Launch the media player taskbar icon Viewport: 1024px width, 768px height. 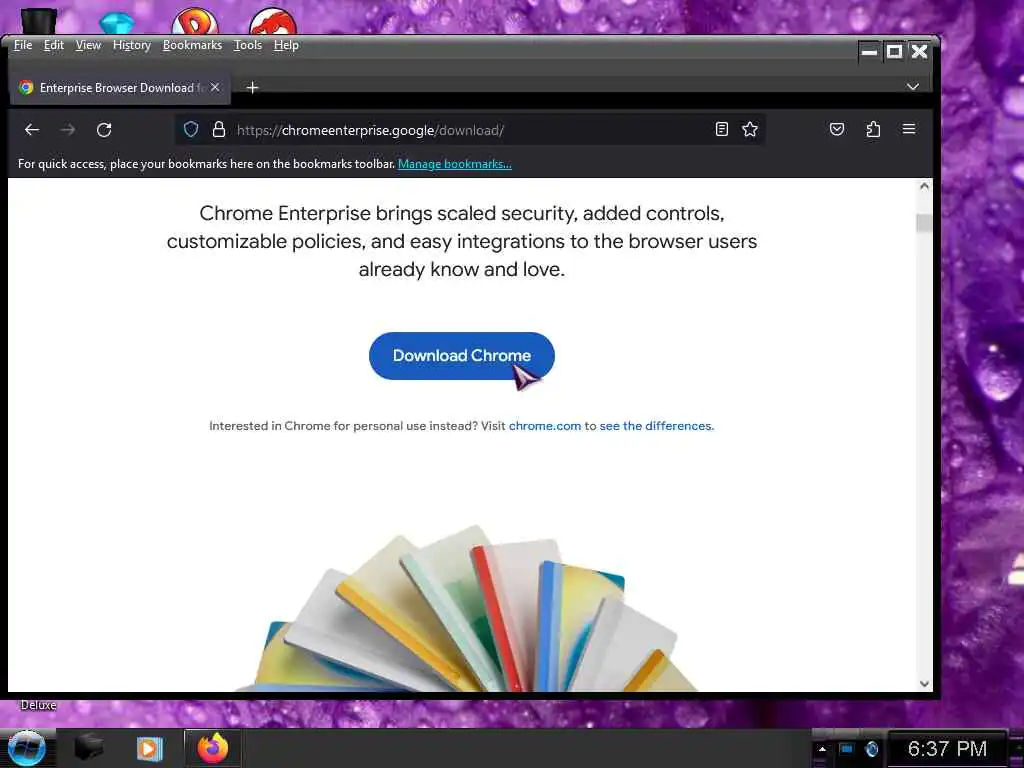[149, 748]
